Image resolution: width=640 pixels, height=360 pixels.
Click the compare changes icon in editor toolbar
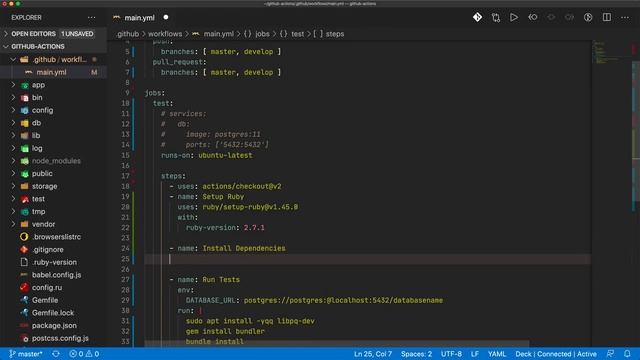(x=496, y=17)
